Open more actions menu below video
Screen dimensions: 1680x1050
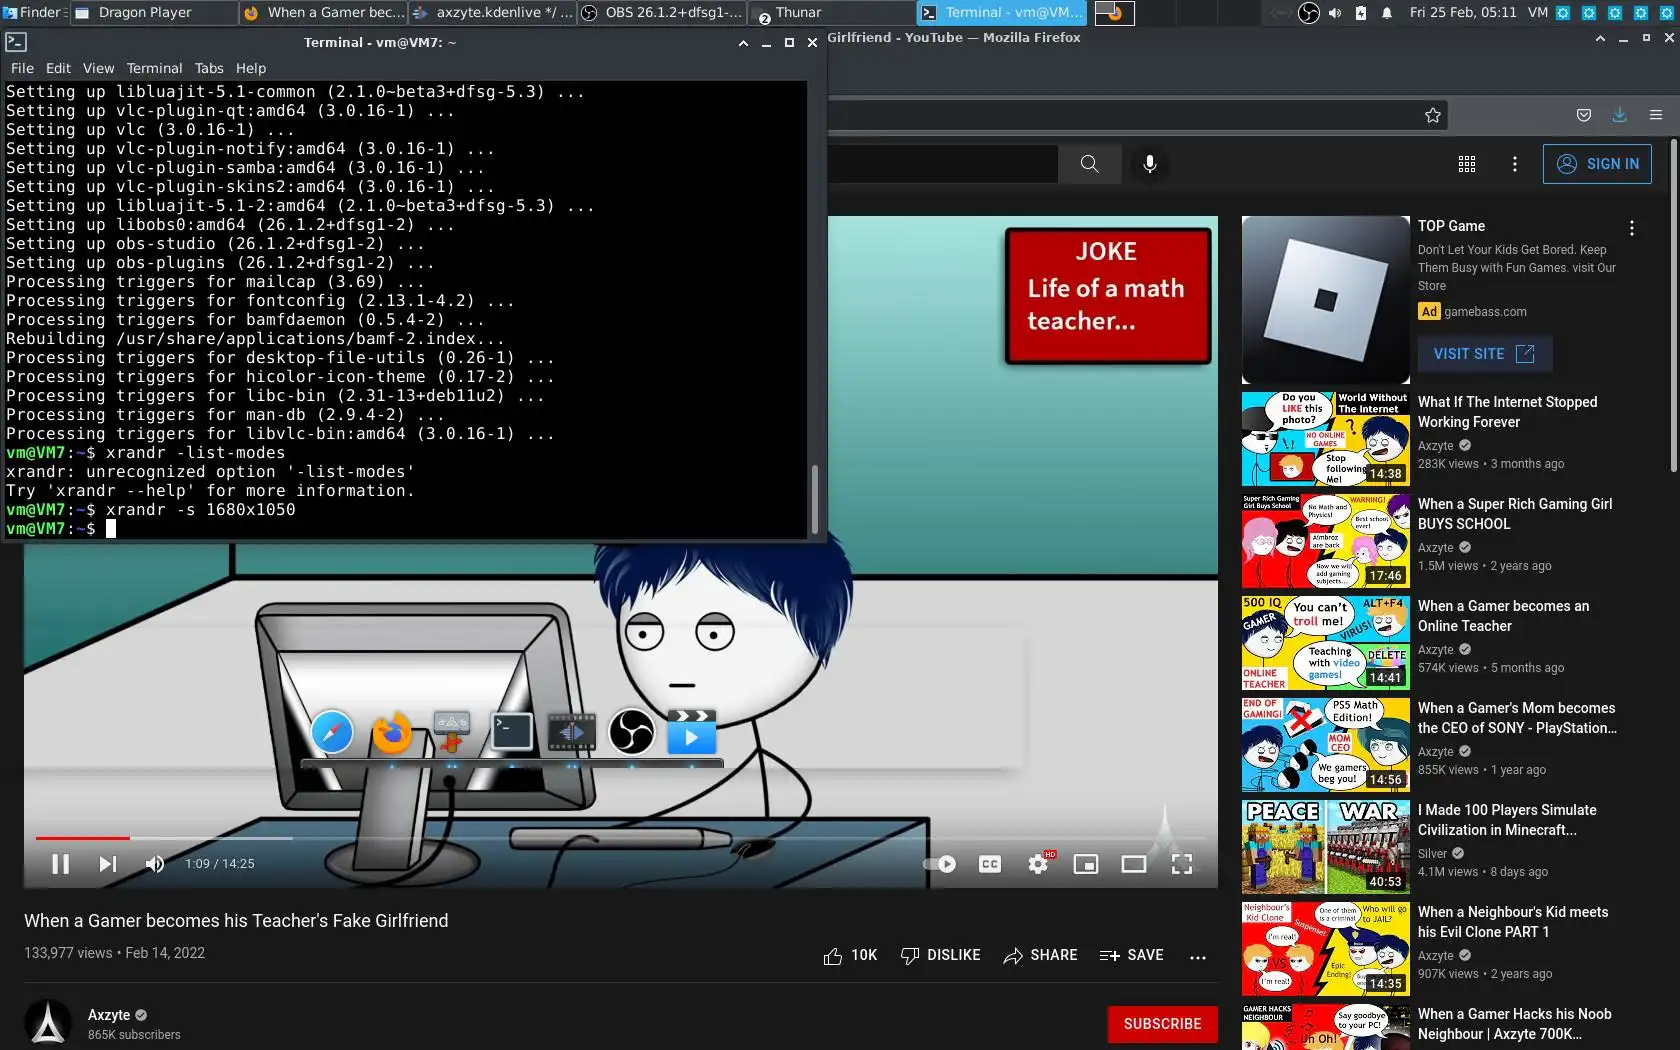pos(1198,957)
